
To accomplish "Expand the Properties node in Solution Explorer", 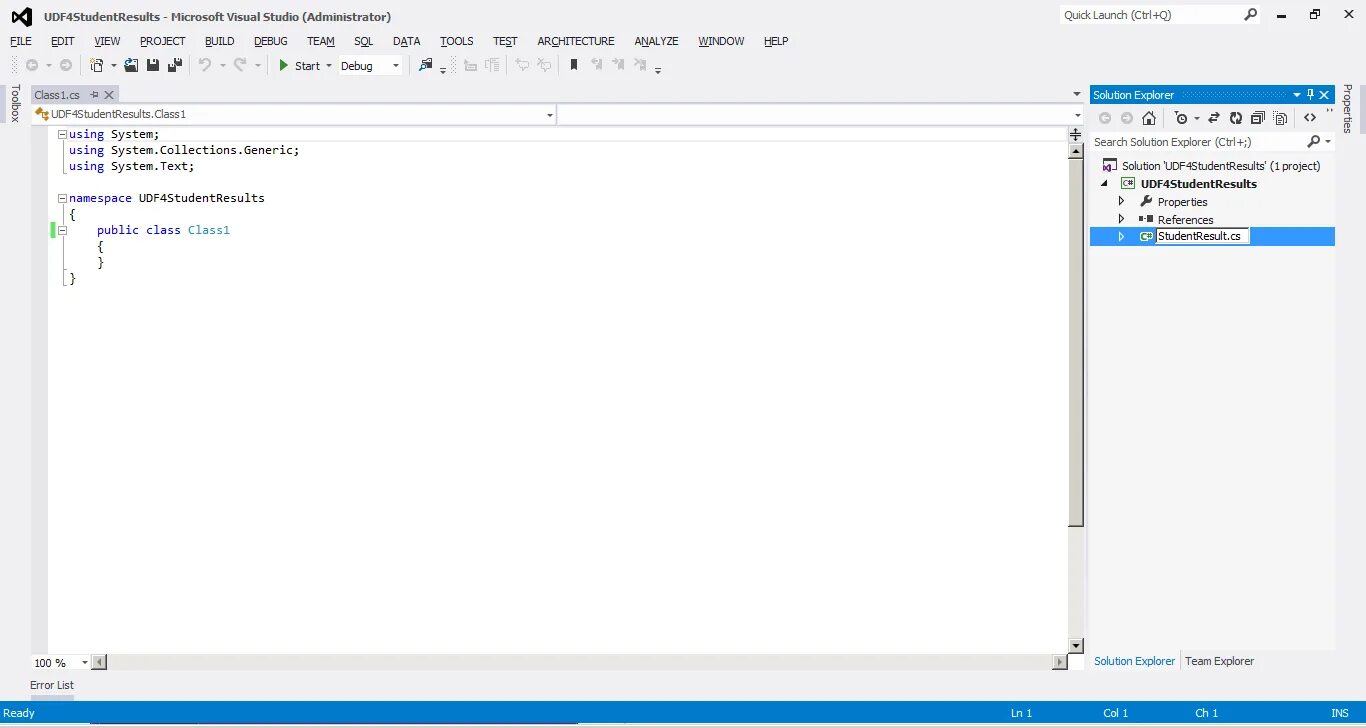I will coord(1121,201).
